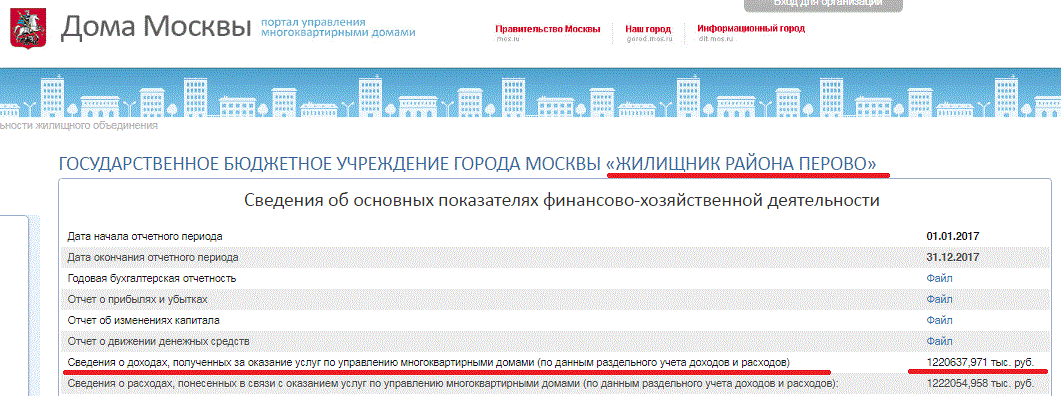Click the жилищного объединения breadcrumb
Image resolution: width=1061 pixels, height=396 pixels.
79,125
